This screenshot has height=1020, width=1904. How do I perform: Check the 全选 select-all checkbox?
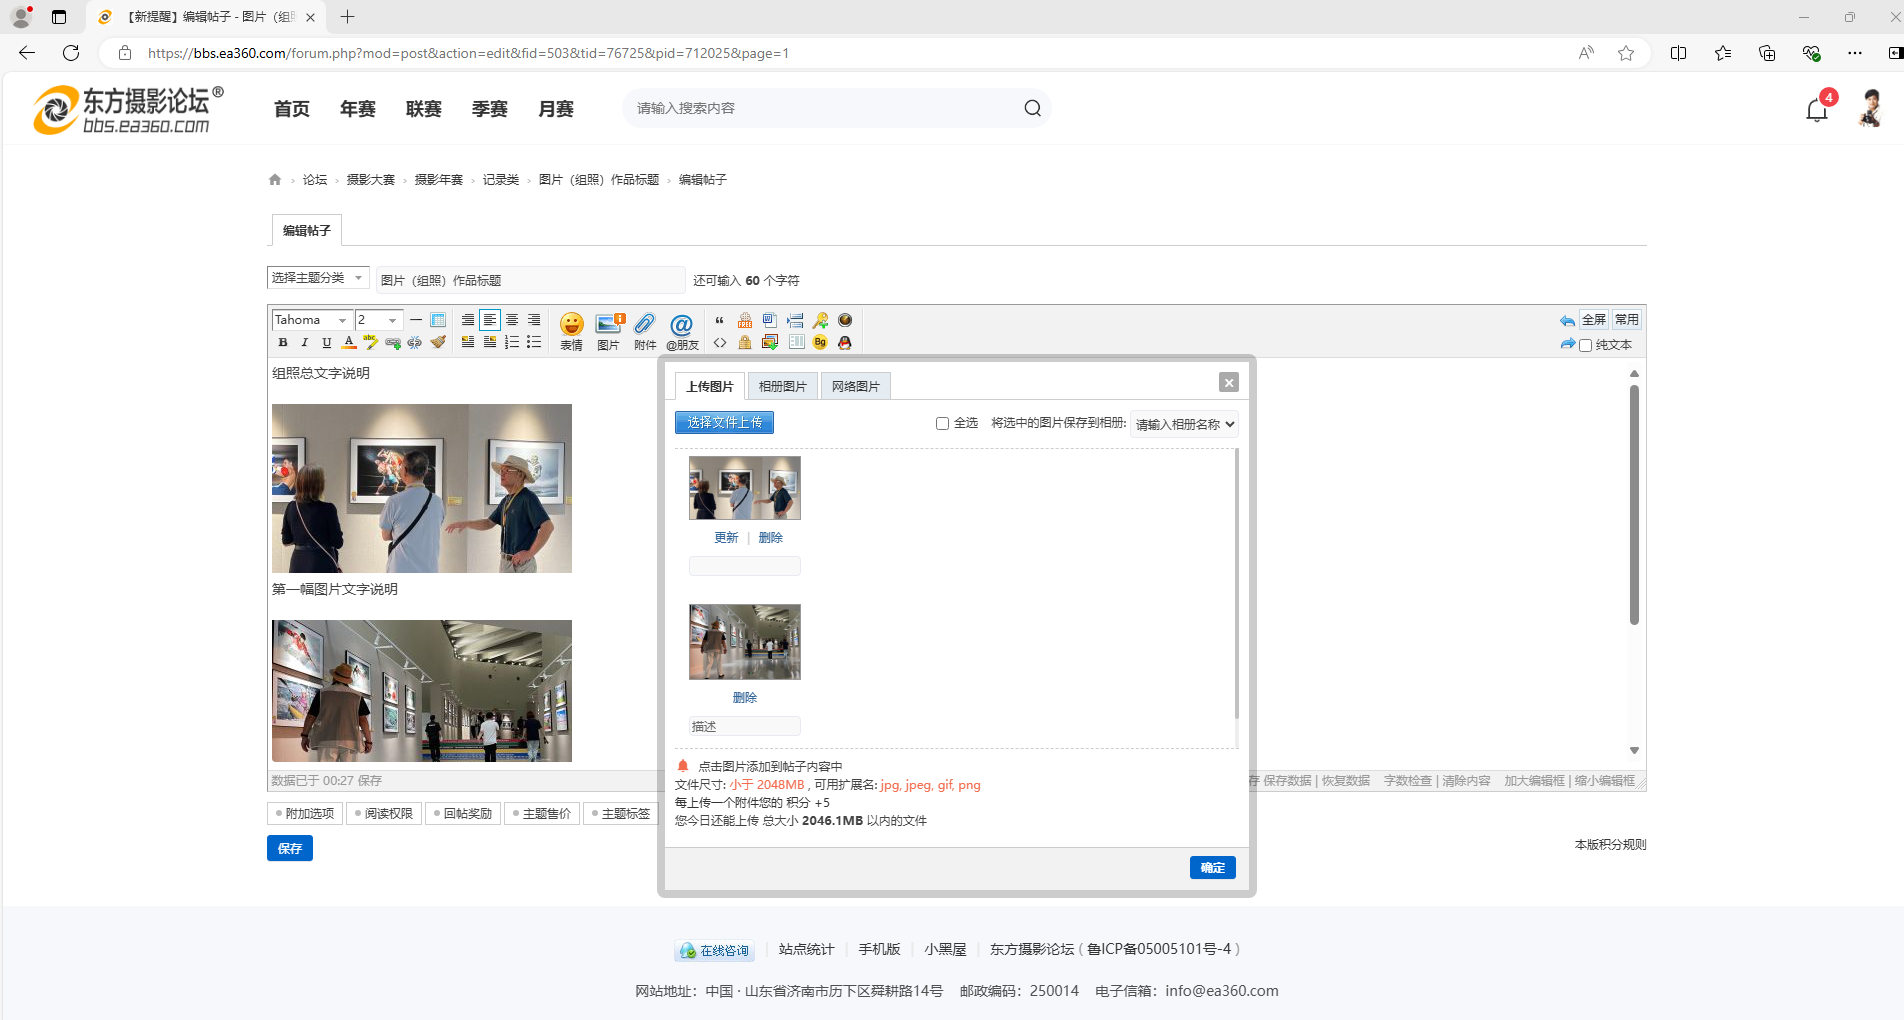pos(942,424)
